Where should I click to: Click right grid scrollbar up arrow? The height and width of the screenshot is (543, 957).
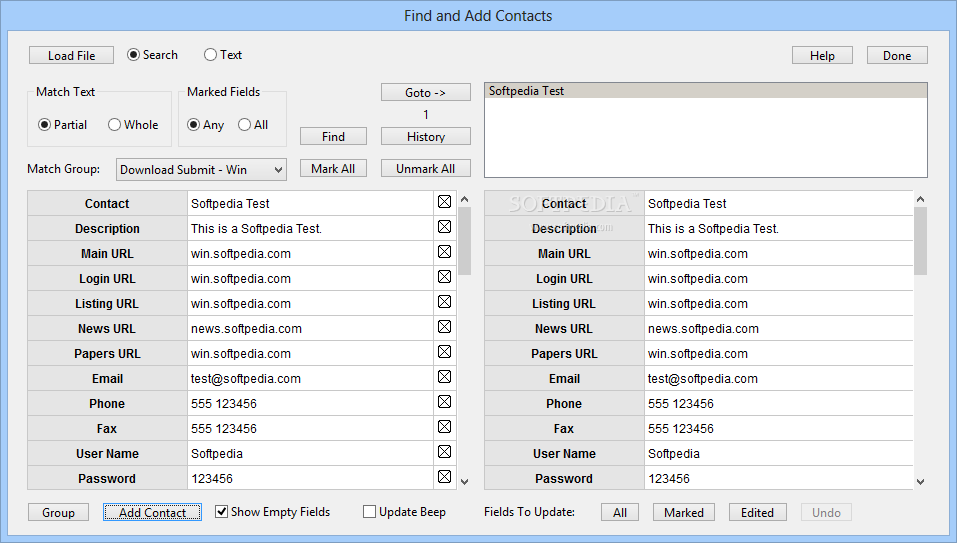pos(920,199)
